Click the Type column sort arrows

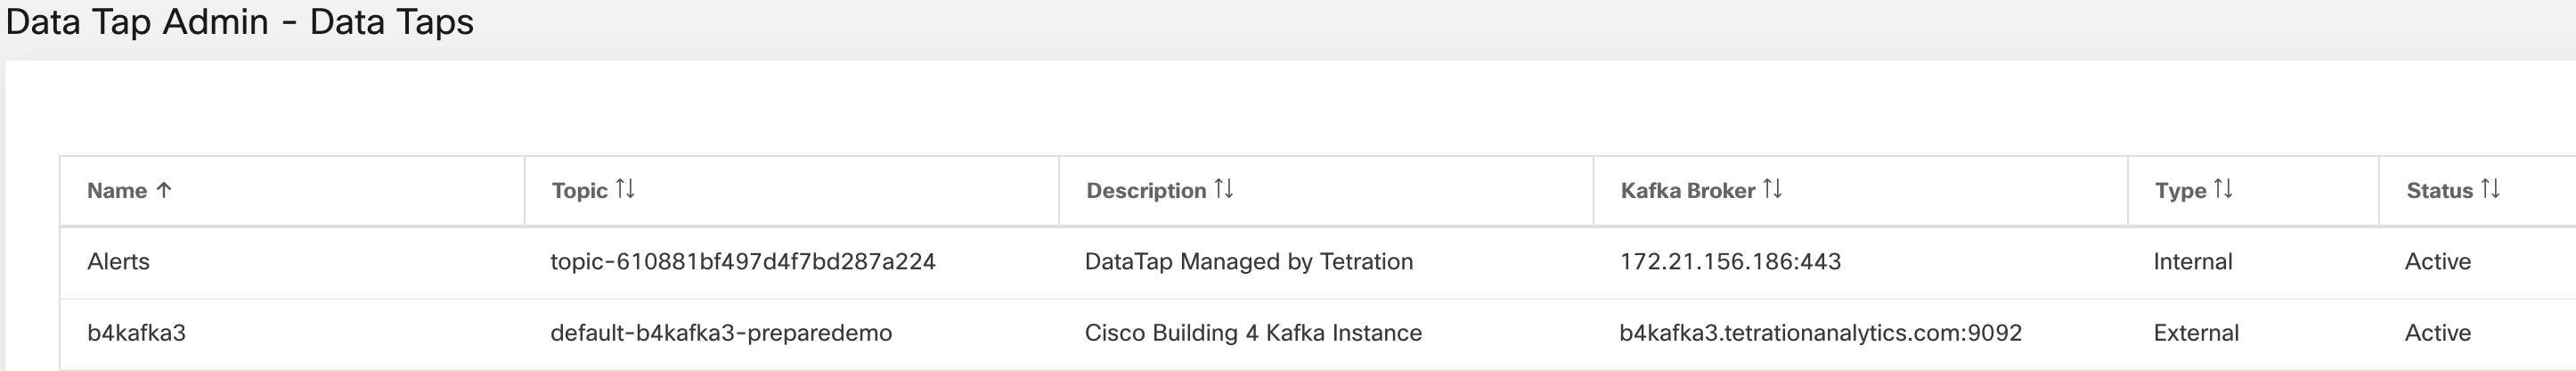click(2223, 189)
